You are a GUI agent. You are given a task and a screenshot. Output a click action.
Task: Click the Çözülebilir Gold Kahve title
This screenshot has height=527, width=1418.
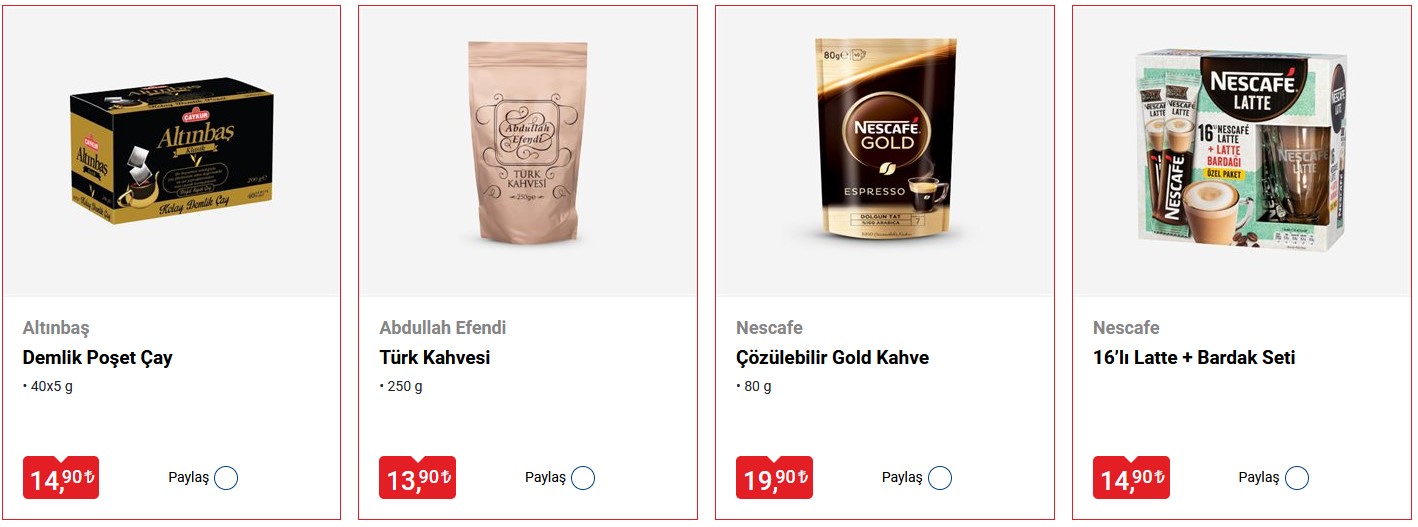click(833, 358)
